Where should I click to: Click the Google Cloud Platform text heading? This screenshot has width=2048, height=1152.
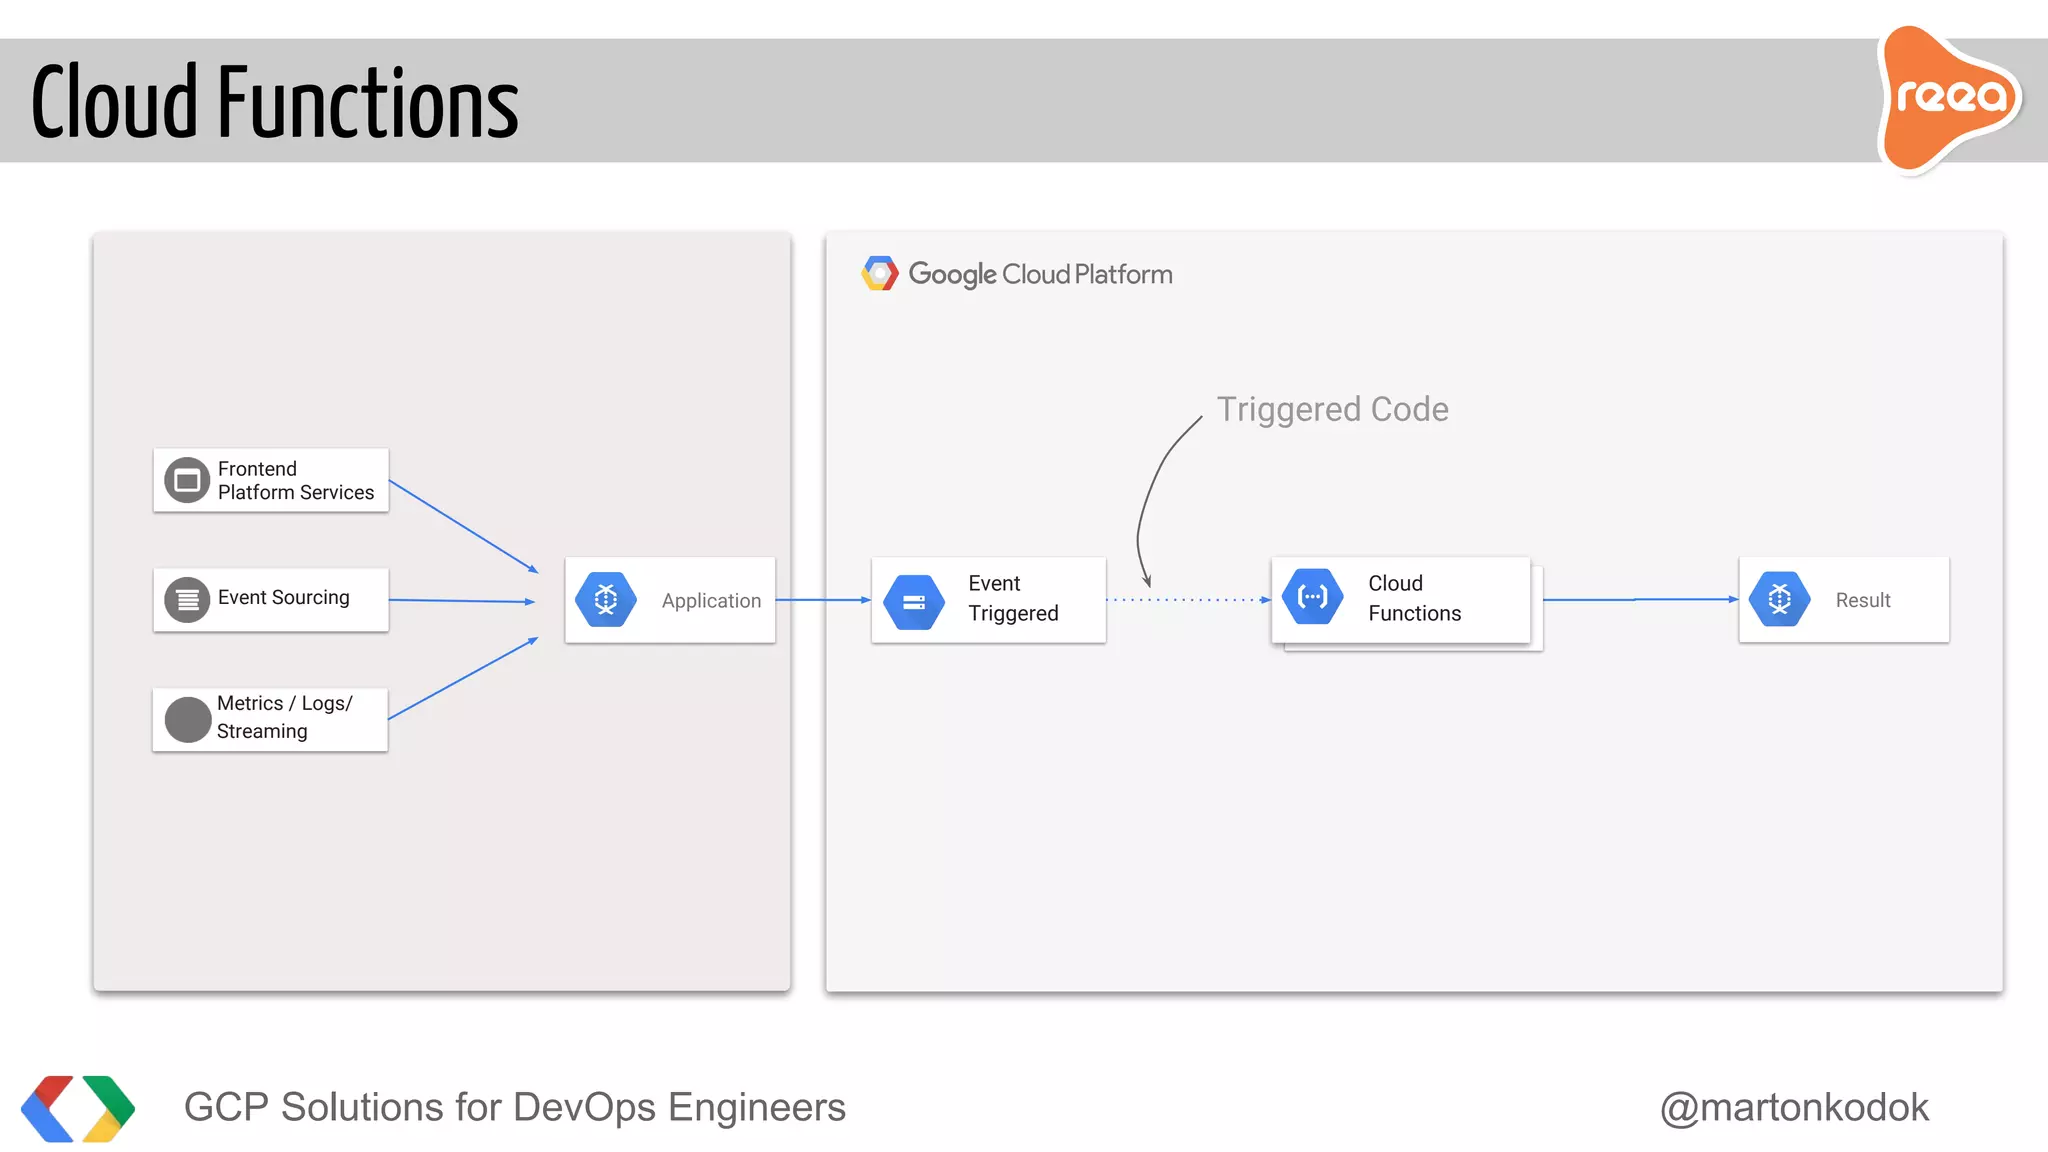click(1040, 274)
